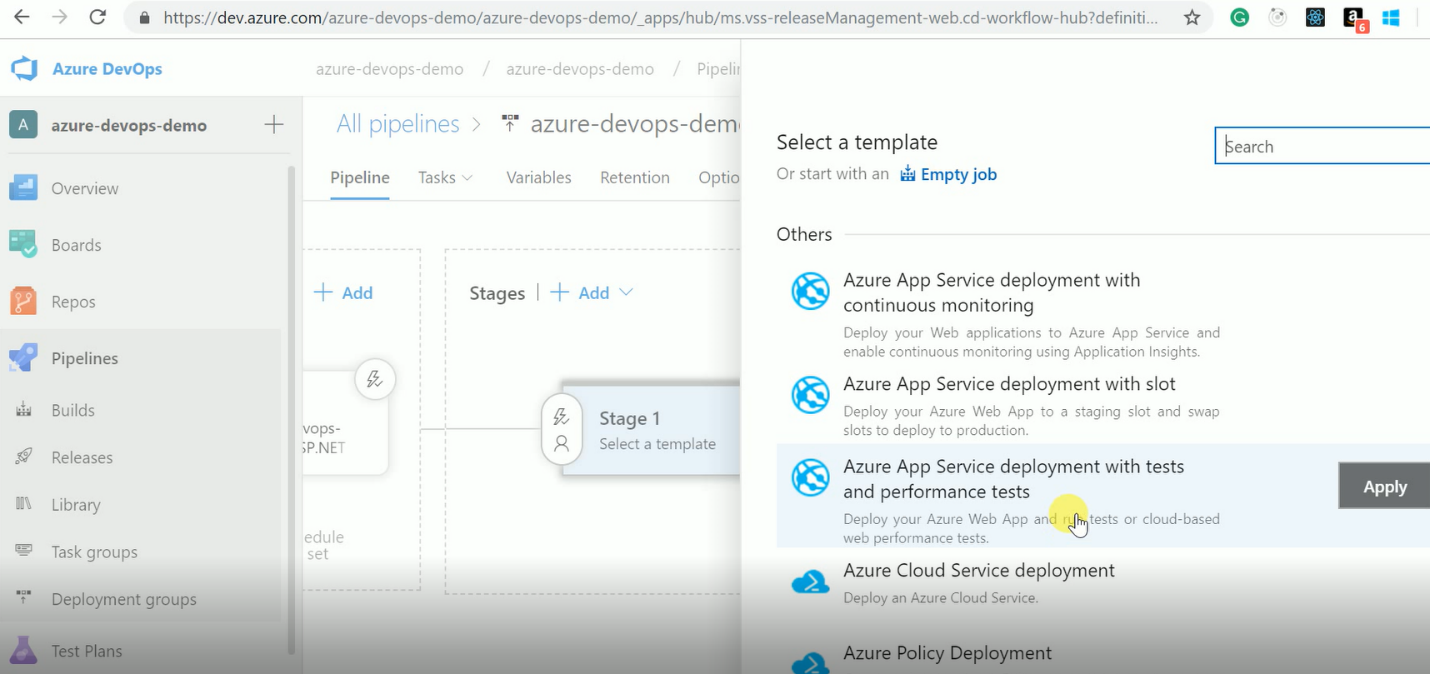
Task: Click the All pipelines breadcrumb link
Action: point(398,124)
